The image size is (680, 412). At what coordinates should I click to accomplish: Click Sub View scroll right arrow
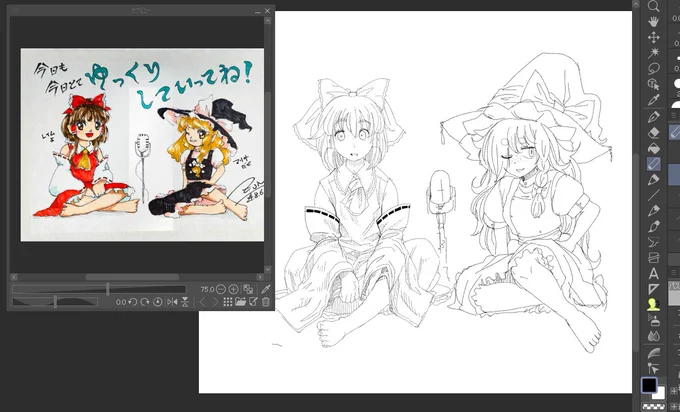[260, 277]
